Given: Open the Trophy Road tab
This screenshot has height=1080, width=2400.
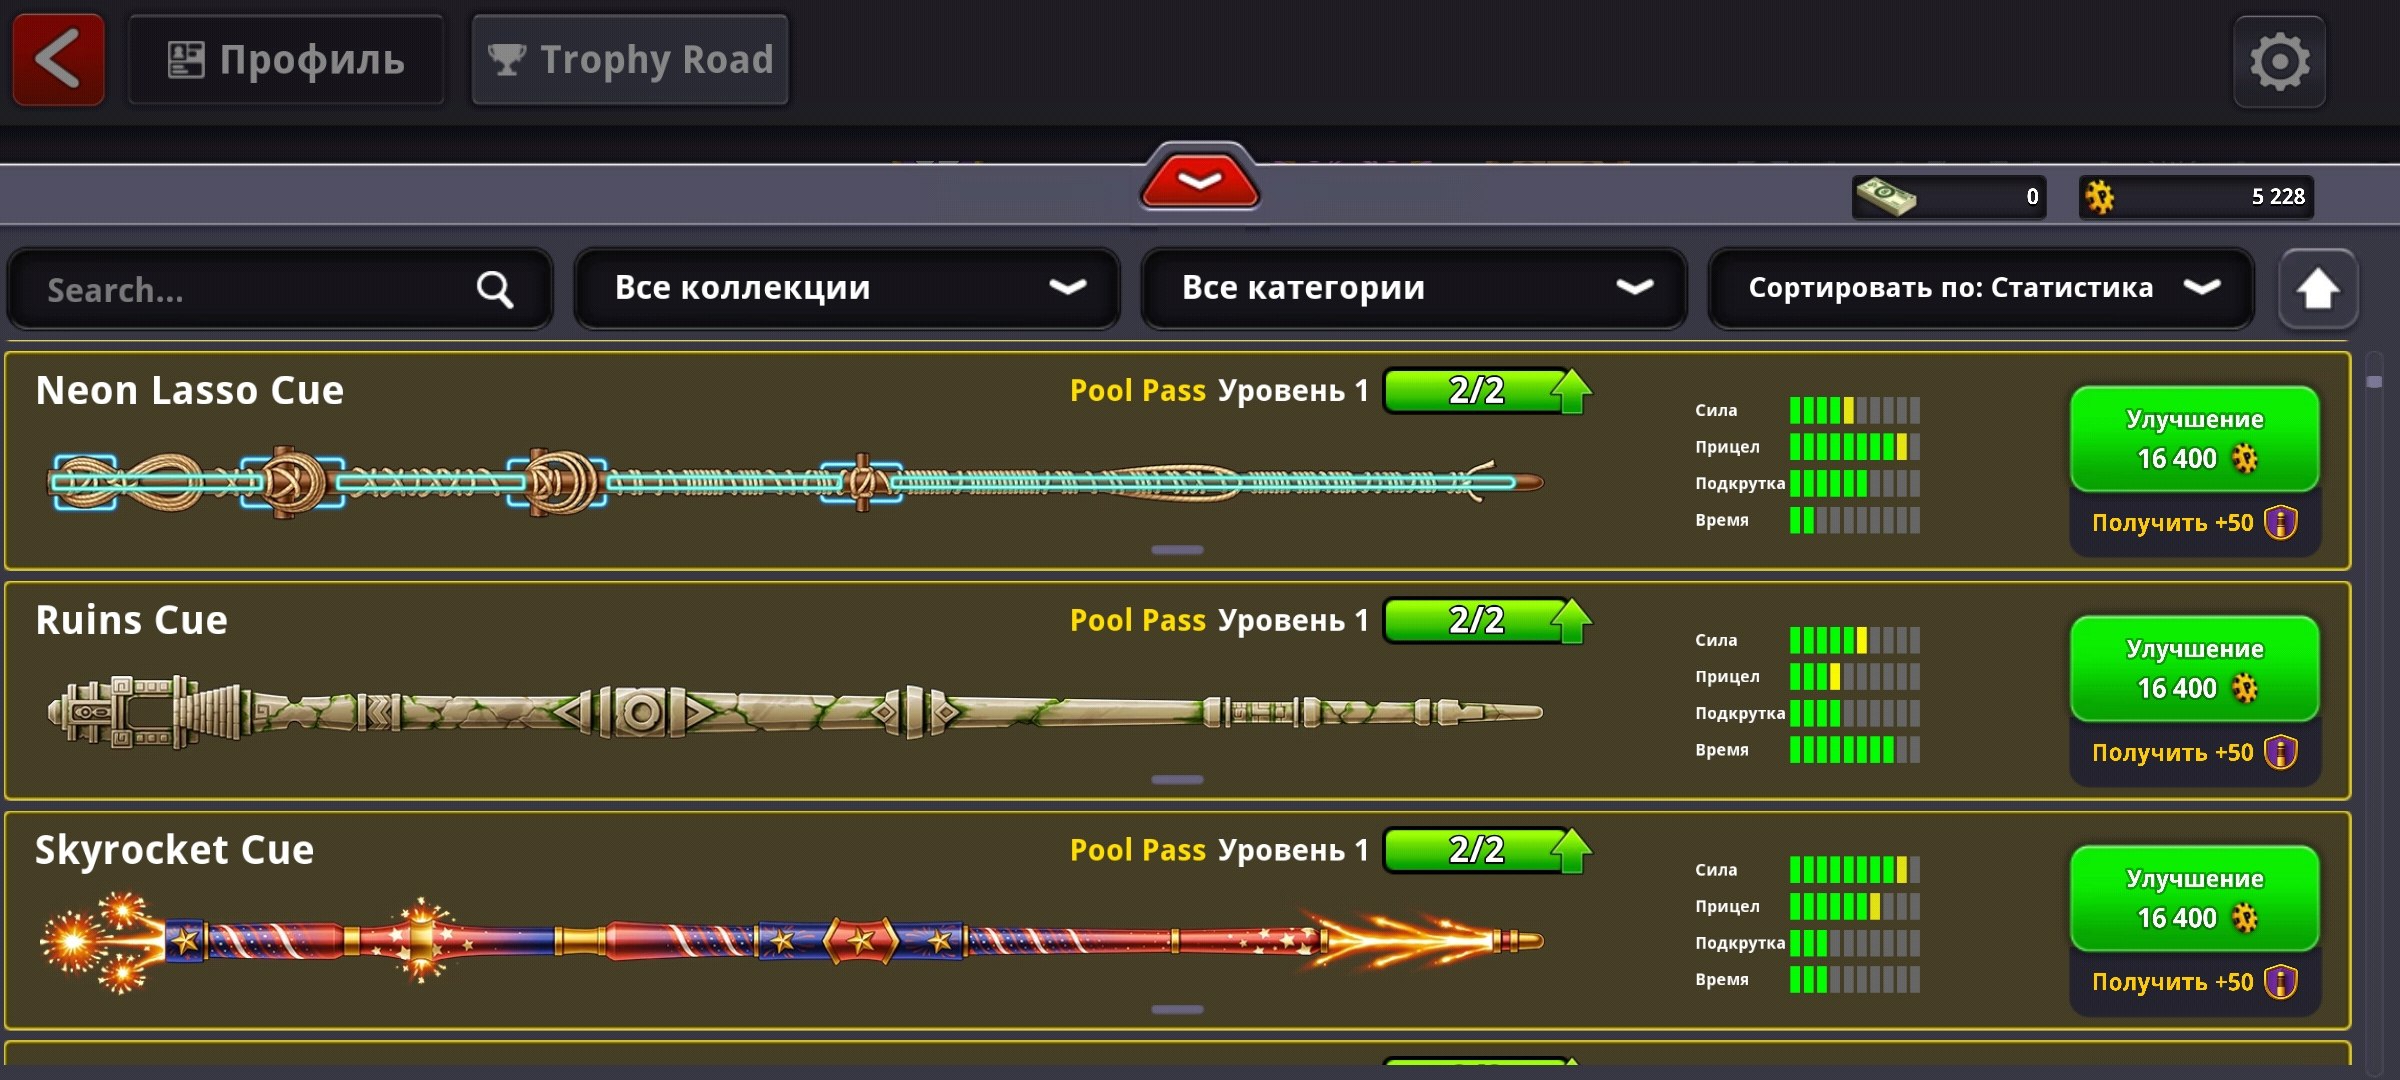Looking at the screenshot, I should 630,60.
